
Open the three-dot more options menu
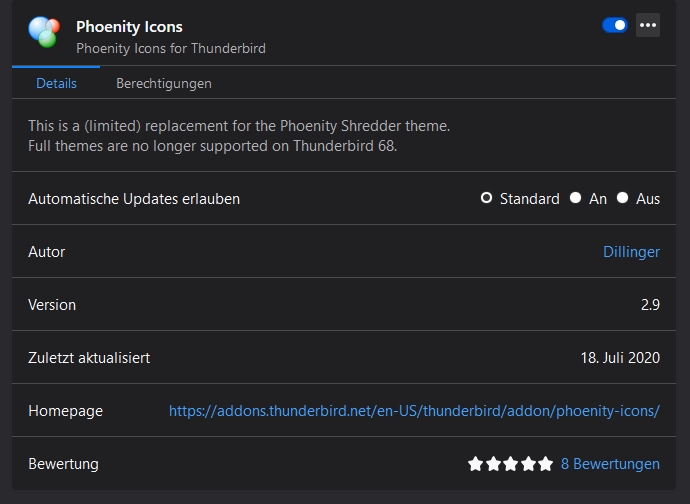648,25
